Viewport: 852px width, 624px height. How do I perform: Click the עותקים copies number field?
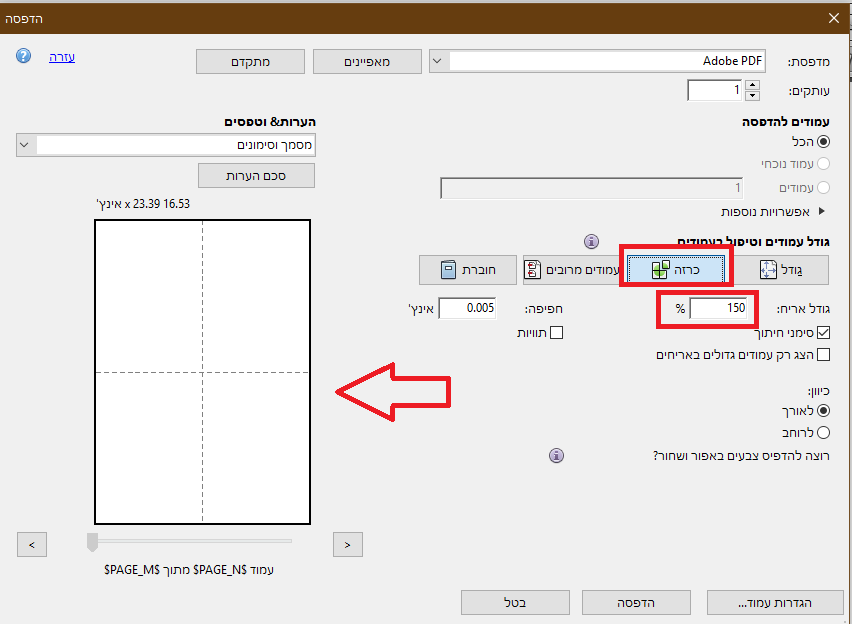coord(715,90)
